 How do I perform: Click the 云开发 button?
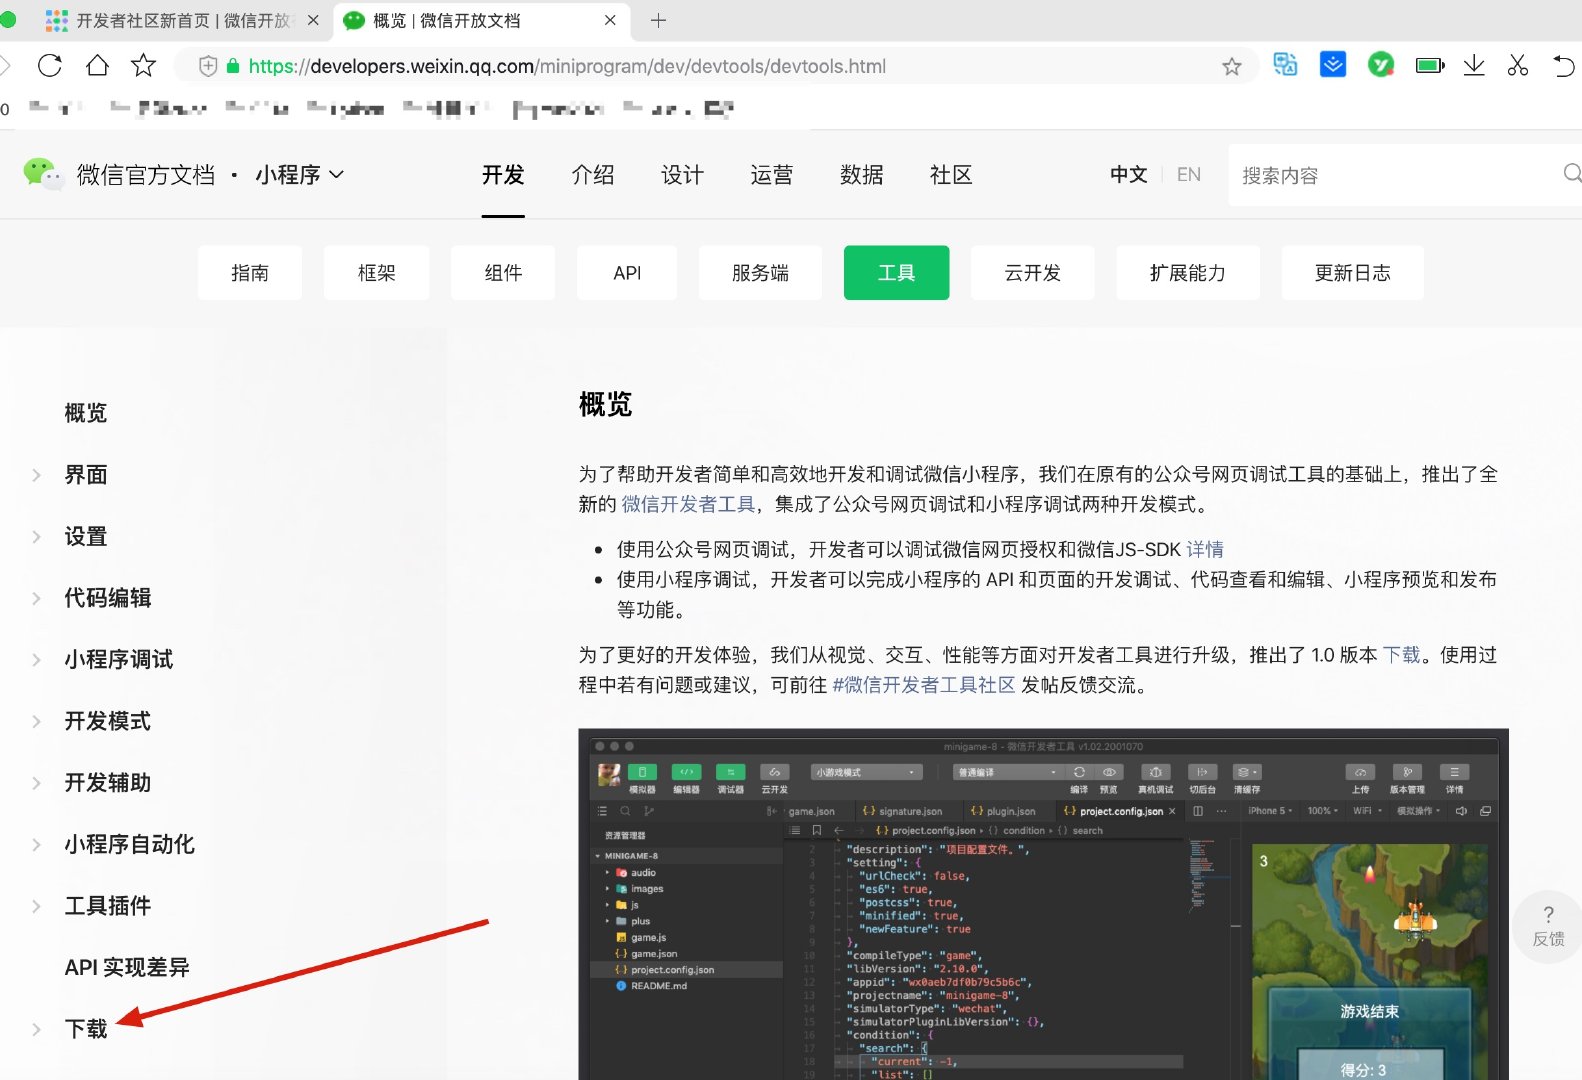[1033, 273]
